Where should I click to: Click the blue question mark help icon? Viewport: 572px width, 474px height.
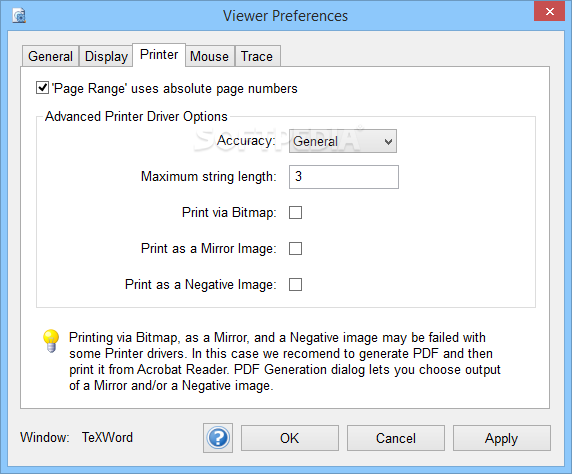tap(218, 438)
